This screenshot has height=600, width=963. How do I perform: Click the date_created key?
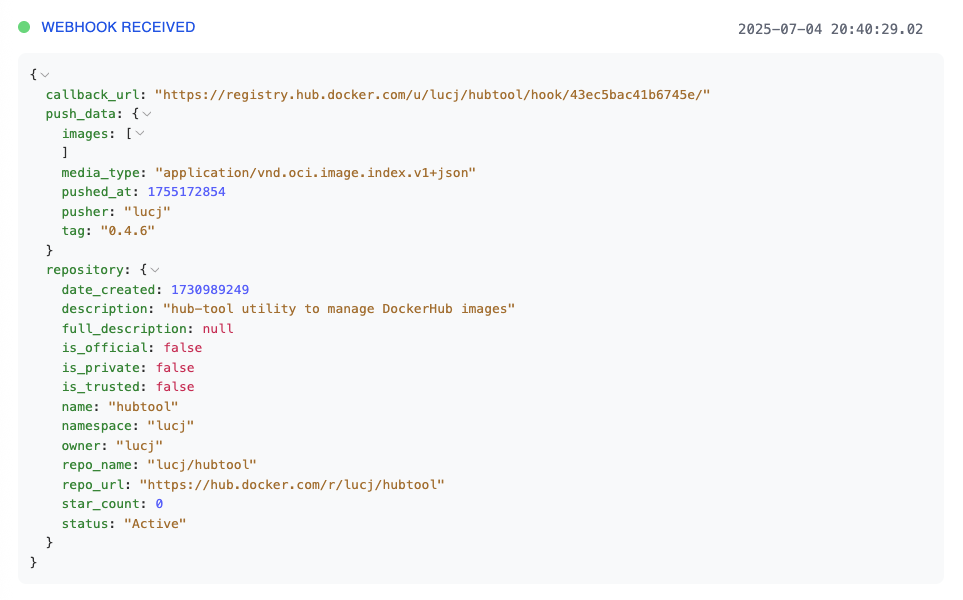tap(108, 290)
